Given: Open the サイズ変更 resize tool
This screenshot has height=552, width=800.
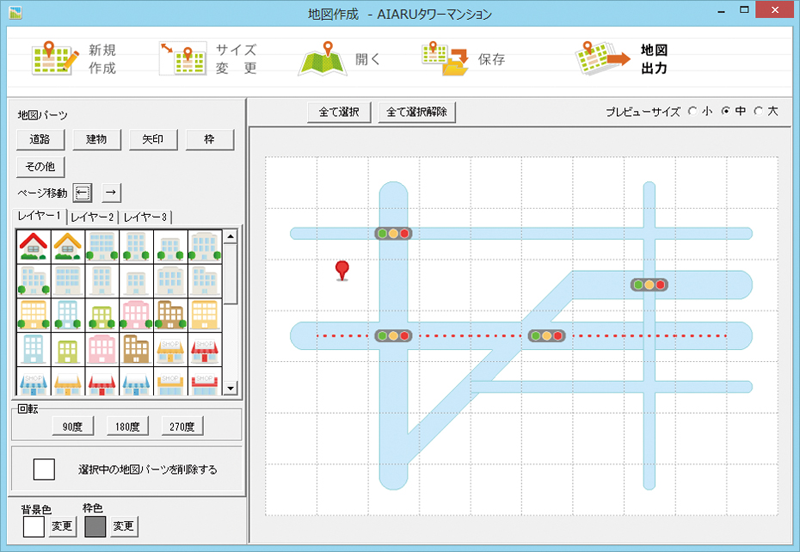Looking at the screenshot, I should (183, 59).
